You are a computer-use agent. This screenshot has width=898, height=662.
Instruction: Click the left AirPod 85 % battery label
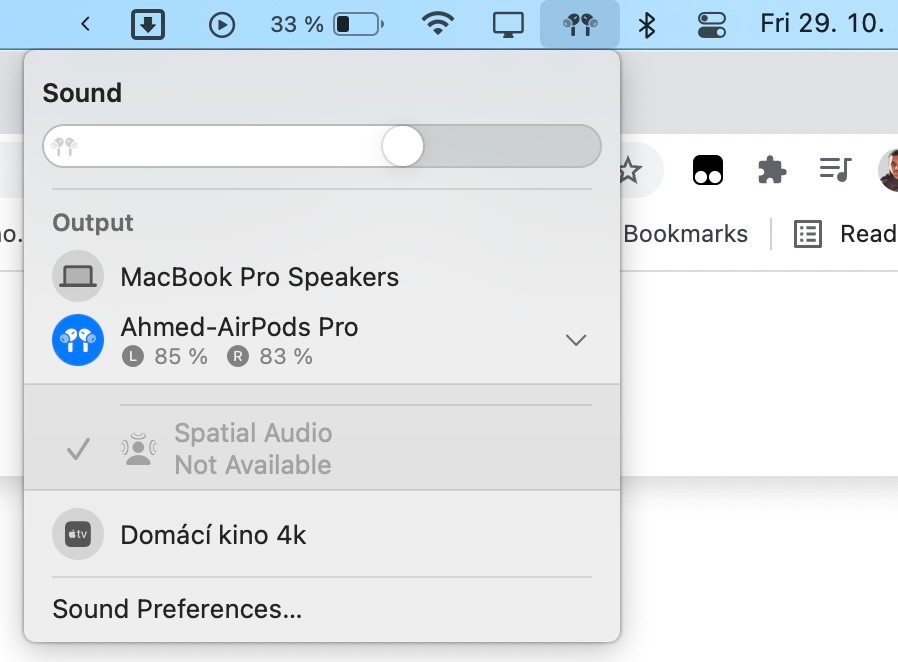(x=165, y=356)
